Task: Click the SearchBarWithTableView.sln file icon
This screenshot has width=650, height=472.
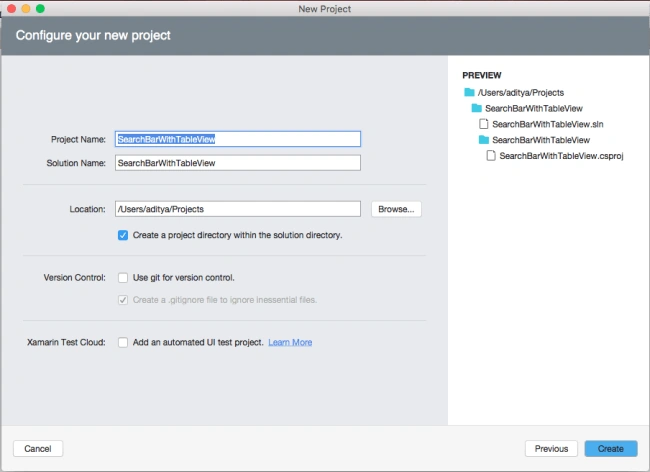Action: 483,124
